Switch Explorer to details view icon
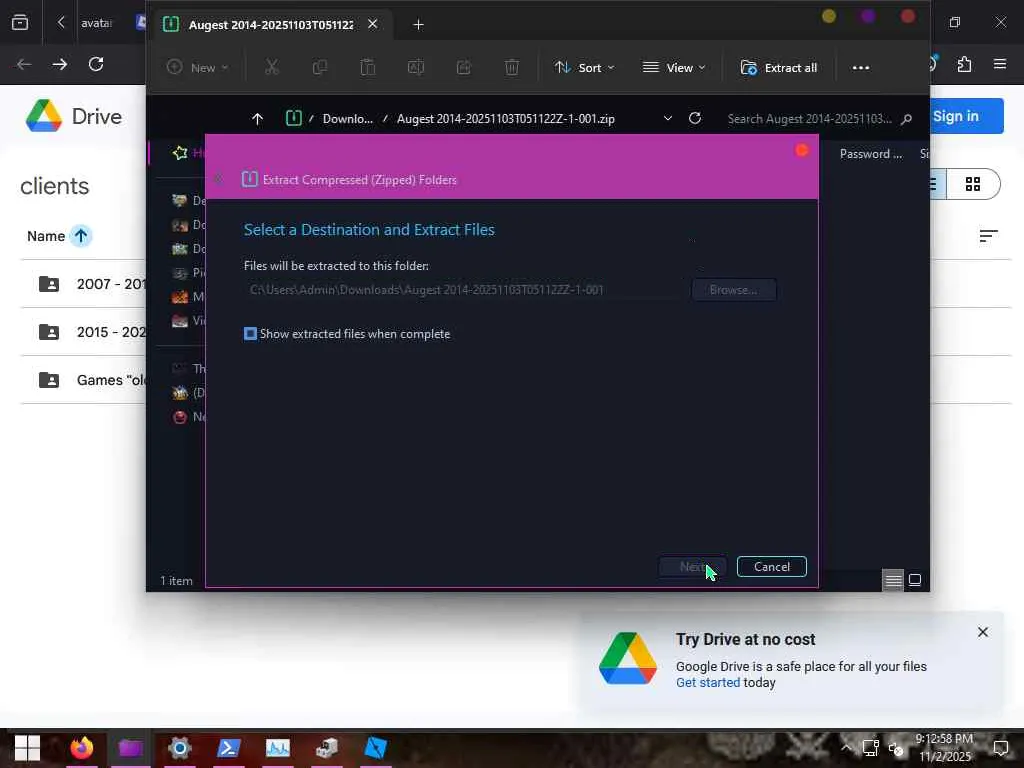Screen dimensions: 1024x768 (x=893, y=579)
